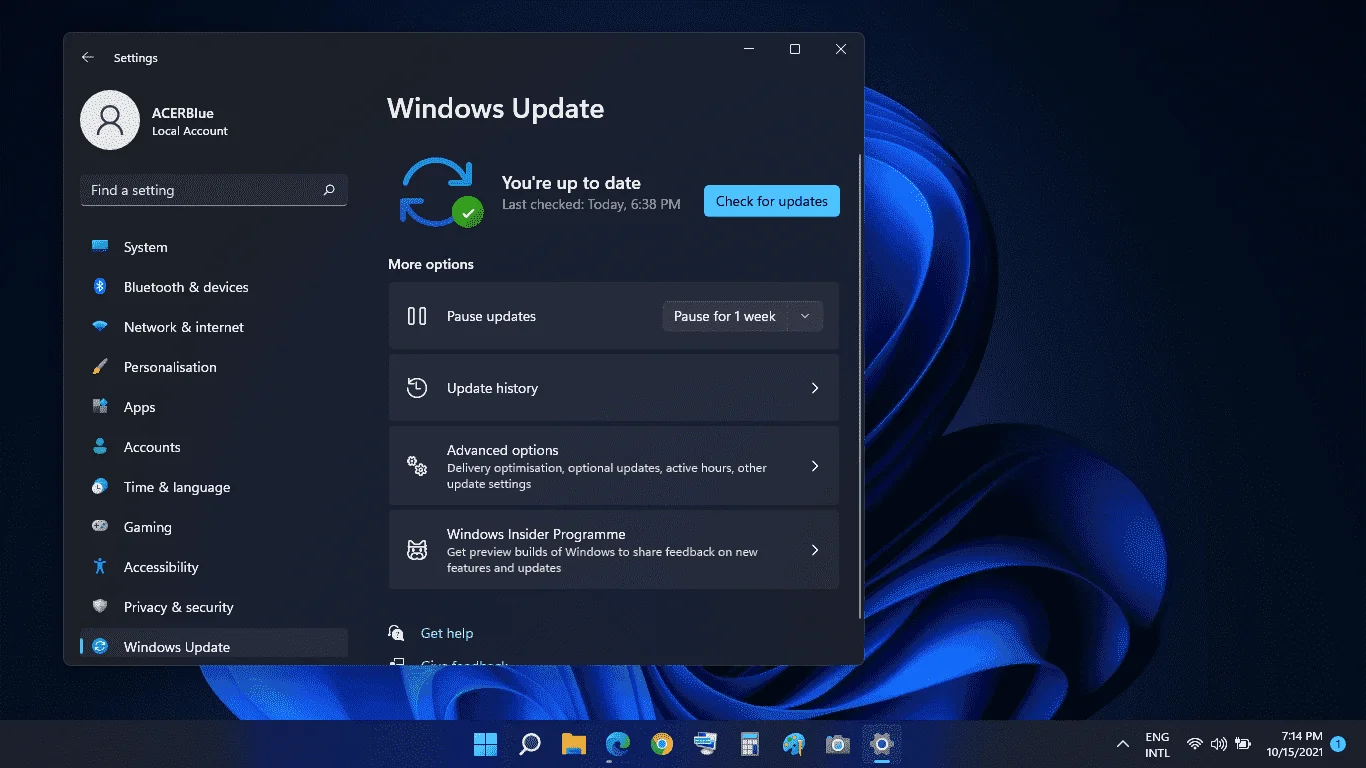Open taskbar Search

tap(530, 744)
